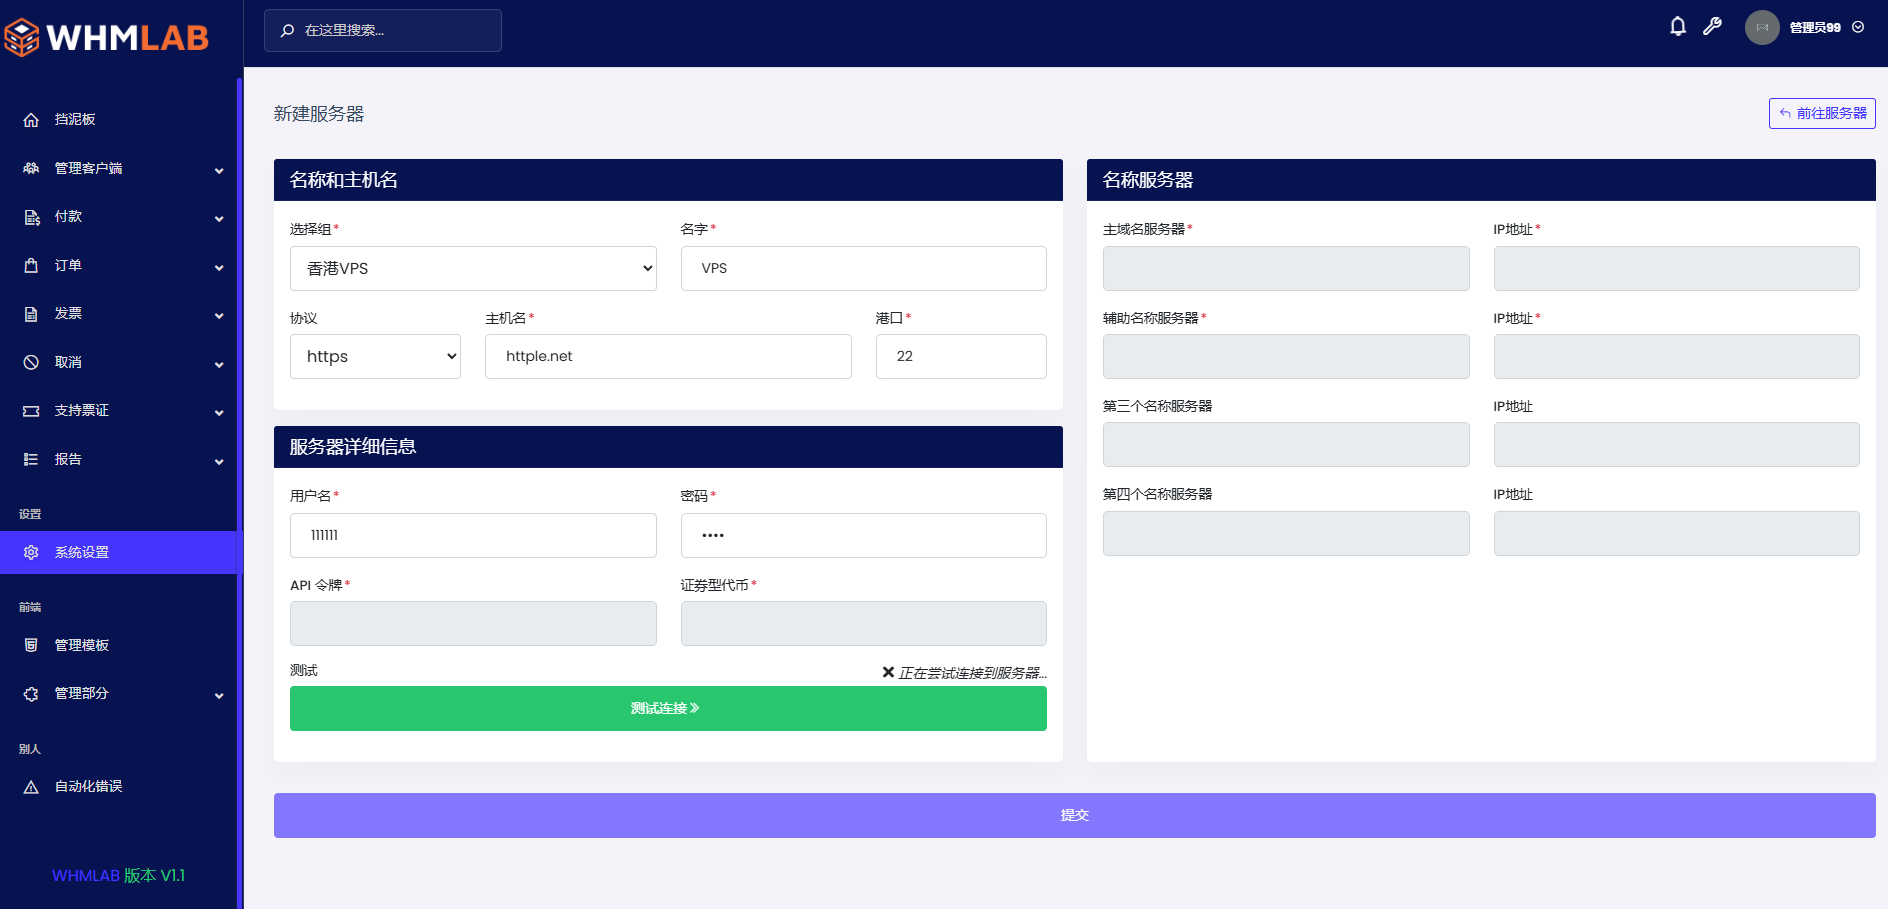This screenshot has height=909, width=1888.
Task: Click the ticket icon beside 支持票证
Action: point(31,411)
